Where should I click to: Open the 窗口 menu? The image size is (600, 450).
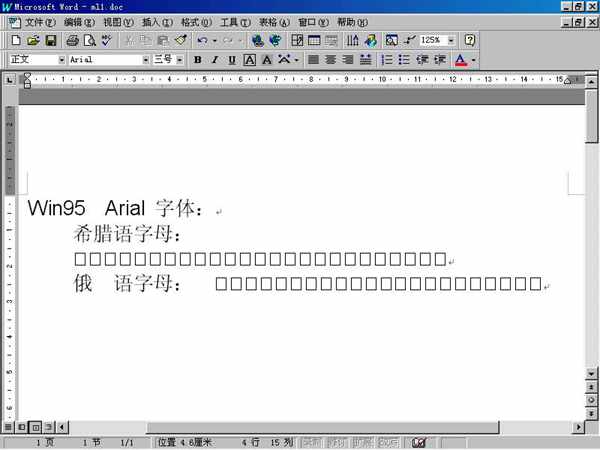[313, 22]
